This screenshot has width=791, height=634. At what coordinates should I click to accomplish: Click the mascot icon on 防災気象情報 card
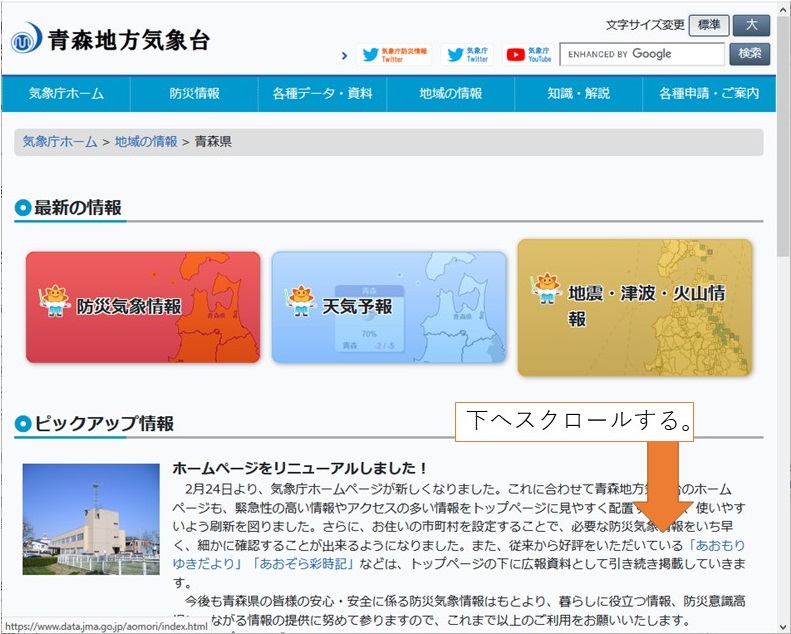click(x=56, y=300)
